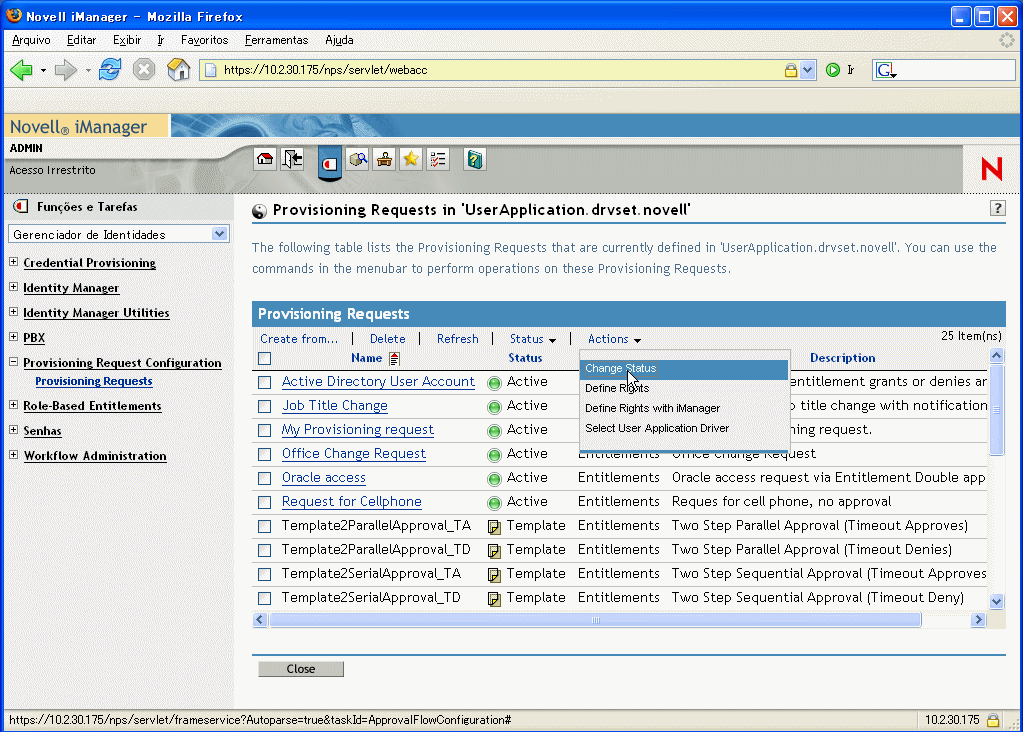Open the Gerenciador de Identidades dropdown
This screenshot has height=732, width=1023.
[120, 234]
